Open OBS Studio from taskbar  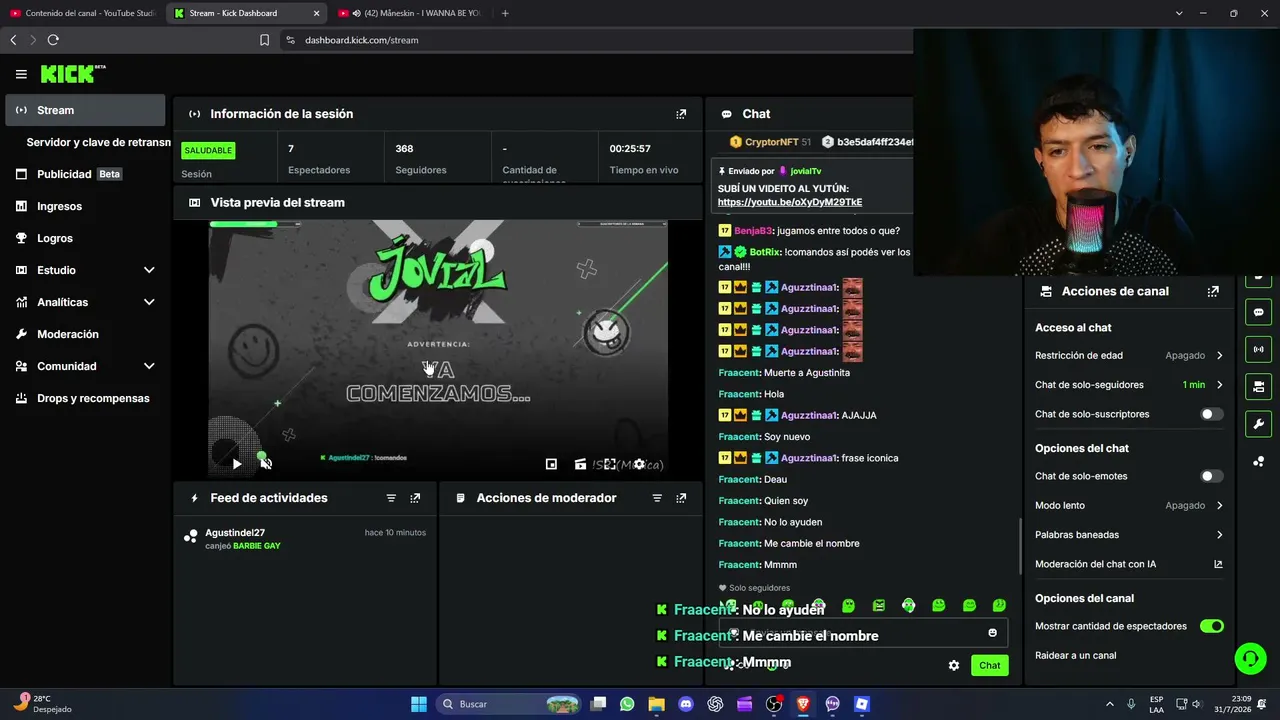pos(774,704)
